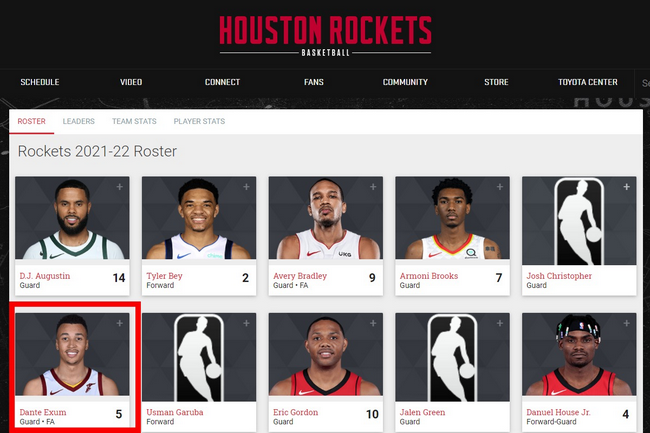This screenshot has height=433, width=650.
Task: Click the plus icon on Danuel House Jr.'s card
Action: (626, 323)
